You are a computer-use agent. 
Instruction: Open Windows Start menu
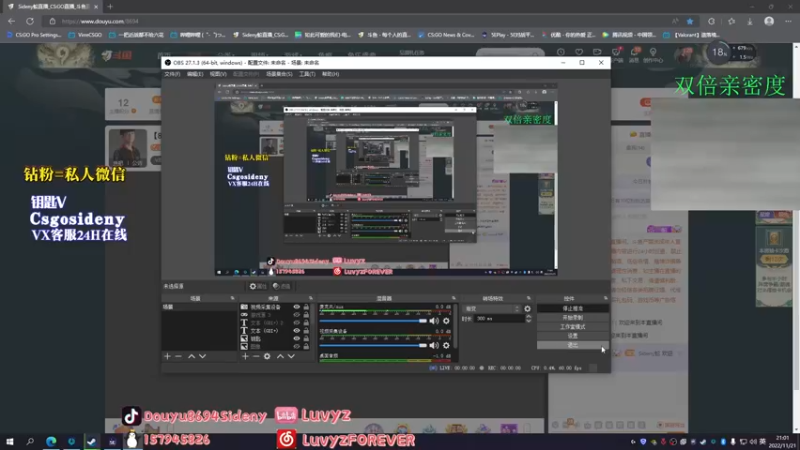click(x=9, y=441)
